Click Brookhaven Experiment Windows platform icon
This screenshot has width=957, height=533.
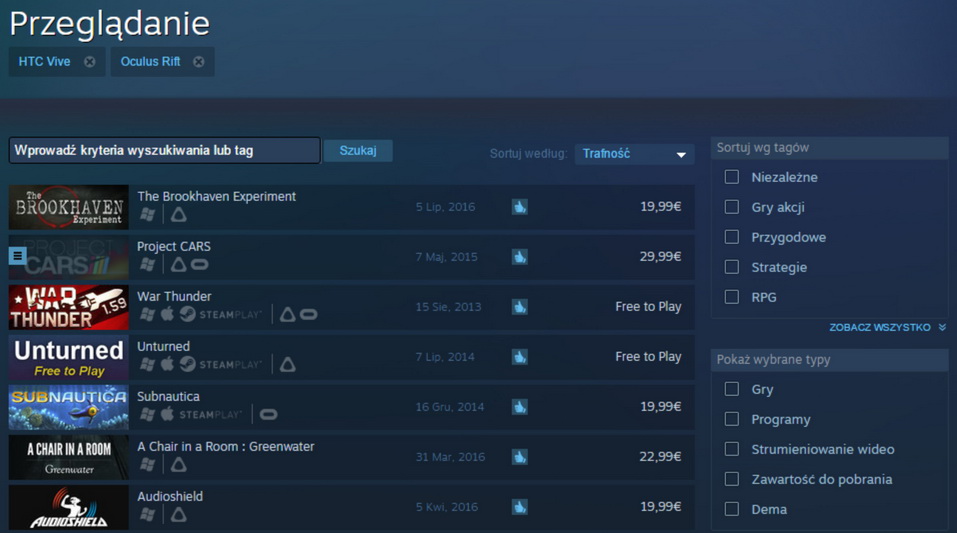tap(148, 215)
